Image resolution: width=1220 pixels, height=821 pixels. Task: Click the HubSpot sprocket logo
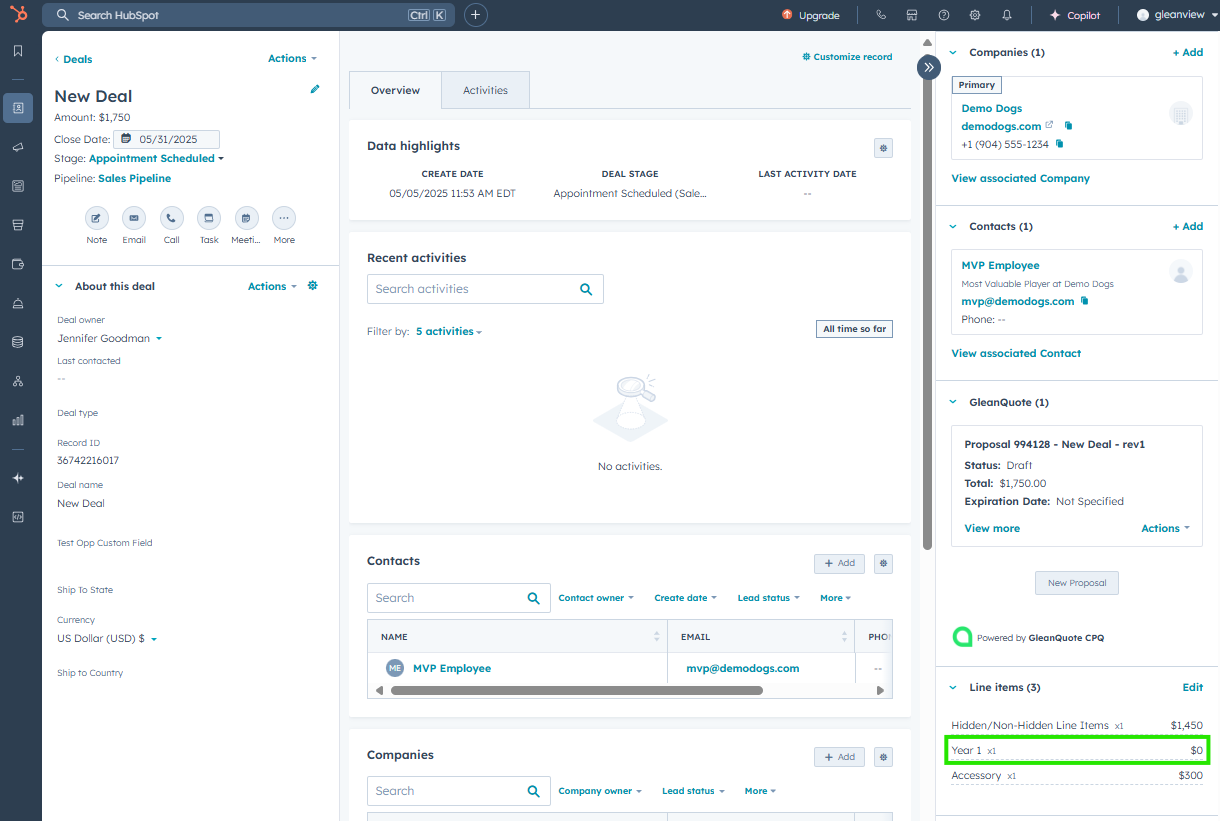tap(18, 15)
